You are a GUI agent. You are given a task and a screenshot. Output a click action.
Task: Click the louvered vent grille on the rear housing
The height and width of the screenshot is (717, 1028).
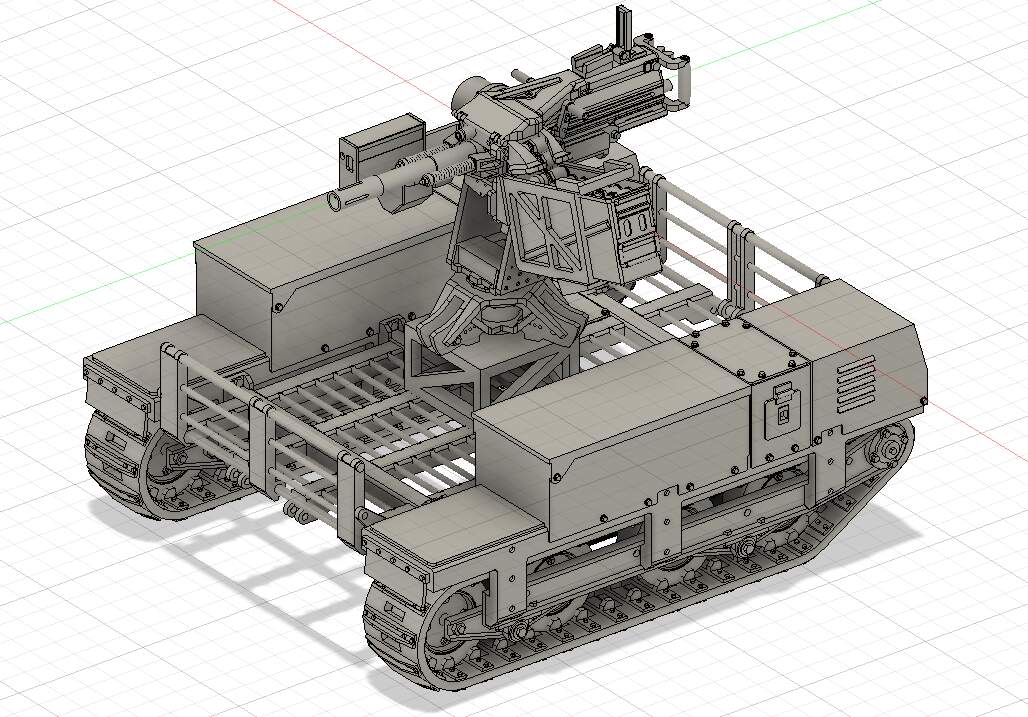(x=856, y=386)
